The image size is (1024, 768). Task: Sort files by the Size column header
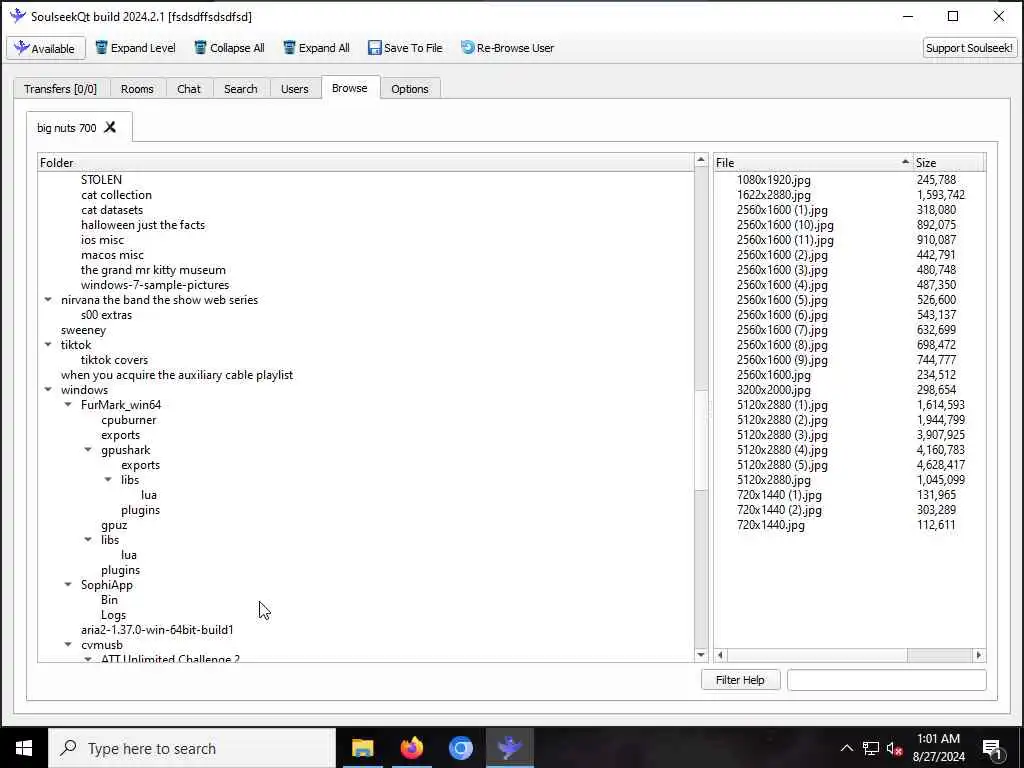pos(948,163)
